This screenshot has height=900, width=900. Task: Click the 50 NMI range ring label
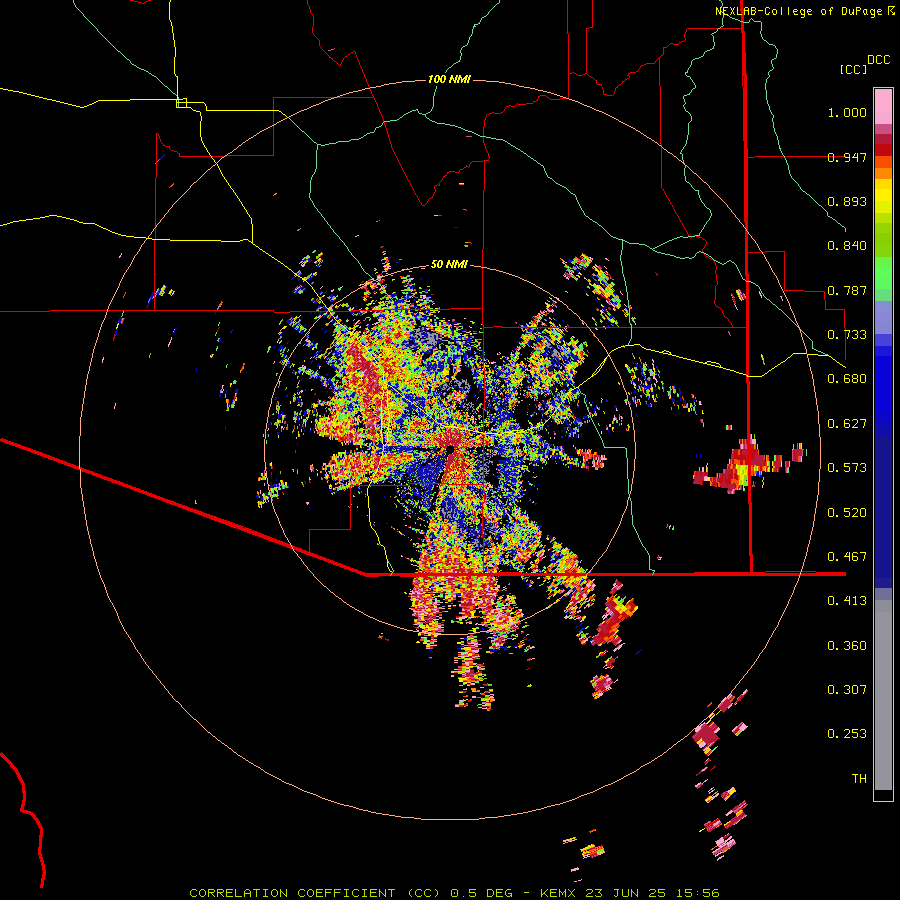pos(449,264)
